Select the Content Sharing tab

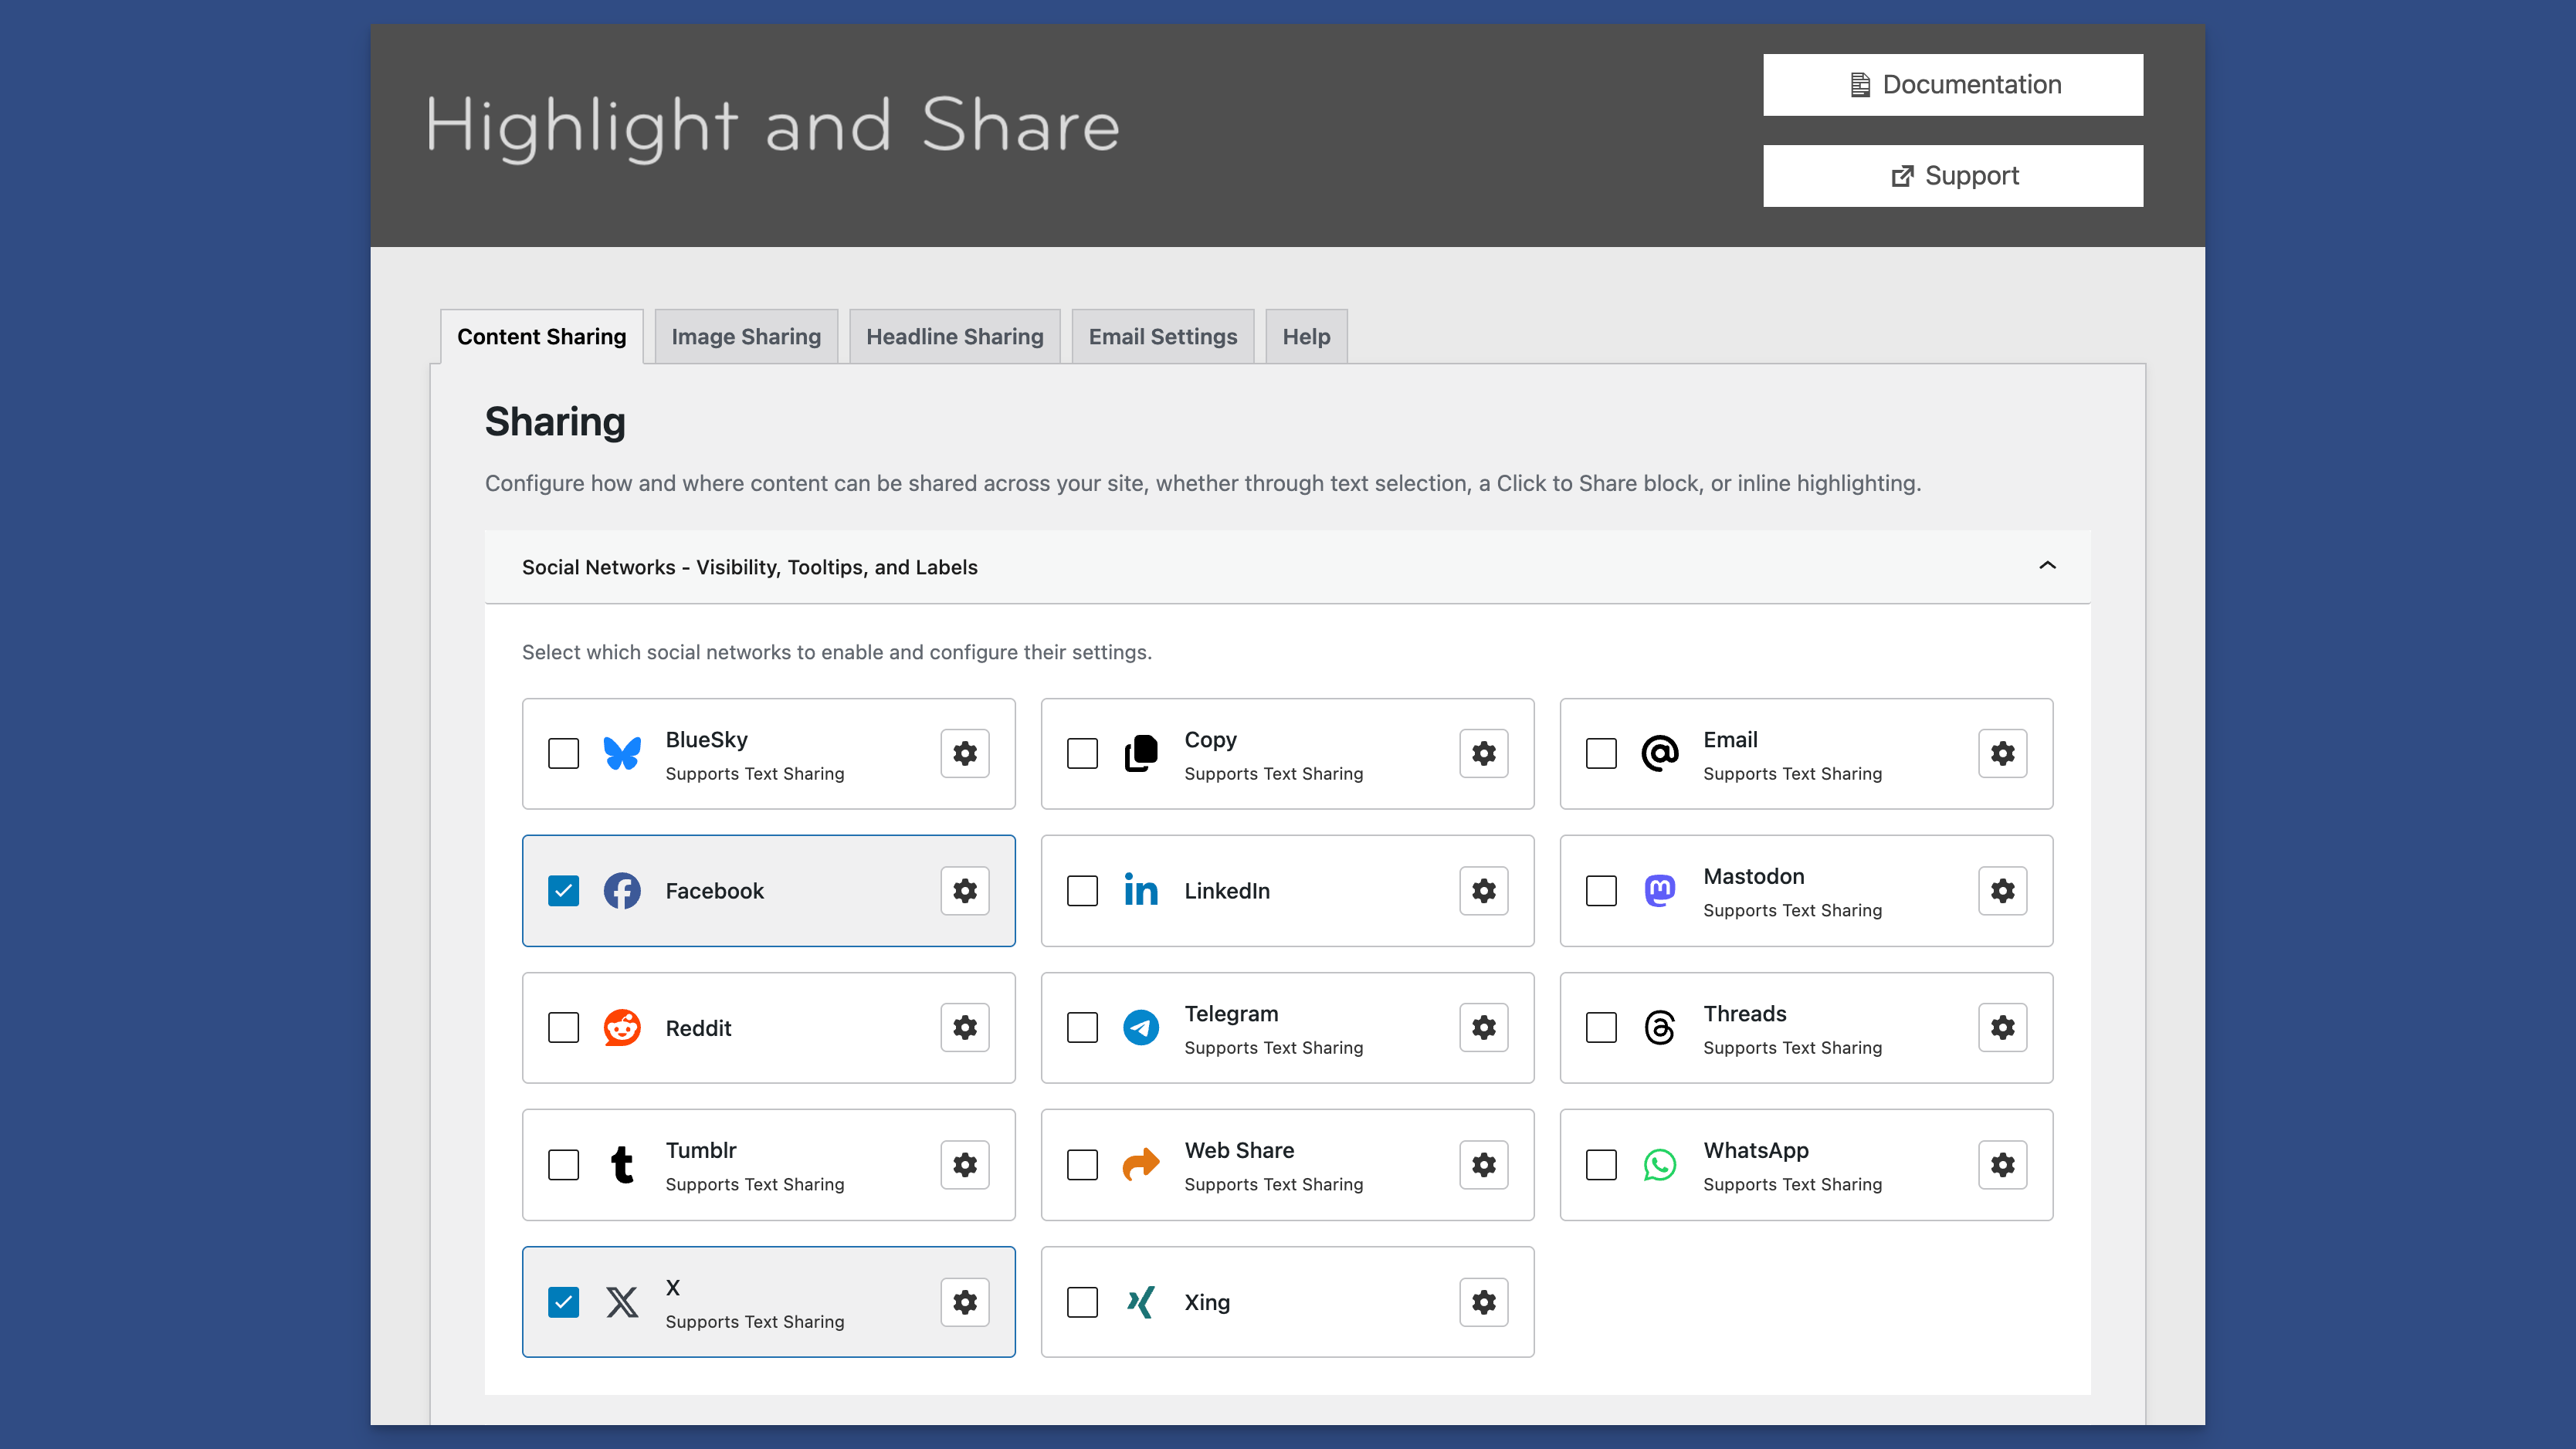point(542,336)
